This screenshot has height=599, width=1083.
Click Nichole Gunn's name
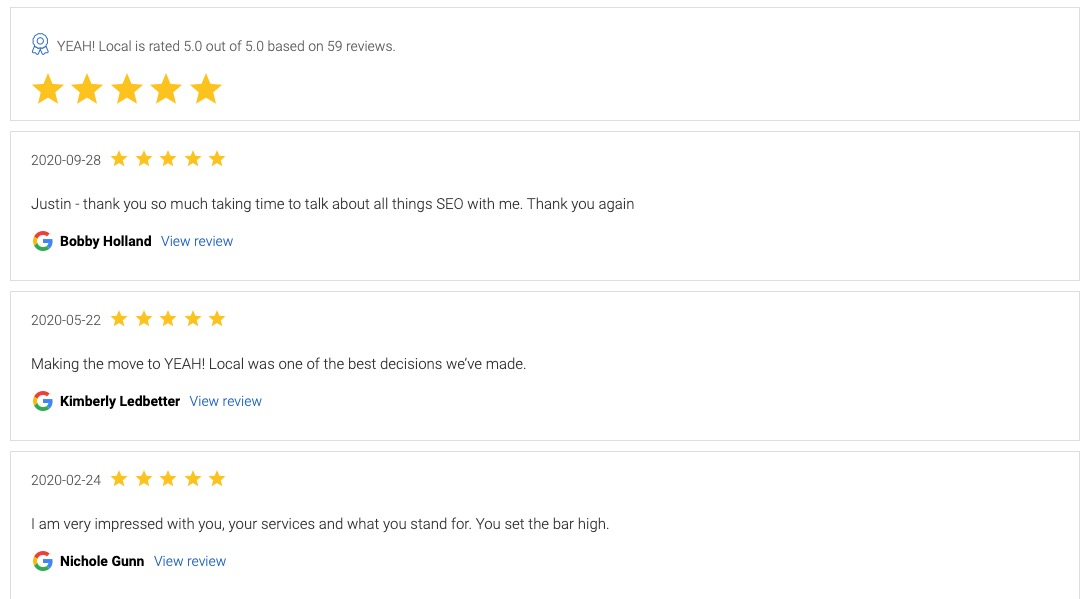[101, 561]
